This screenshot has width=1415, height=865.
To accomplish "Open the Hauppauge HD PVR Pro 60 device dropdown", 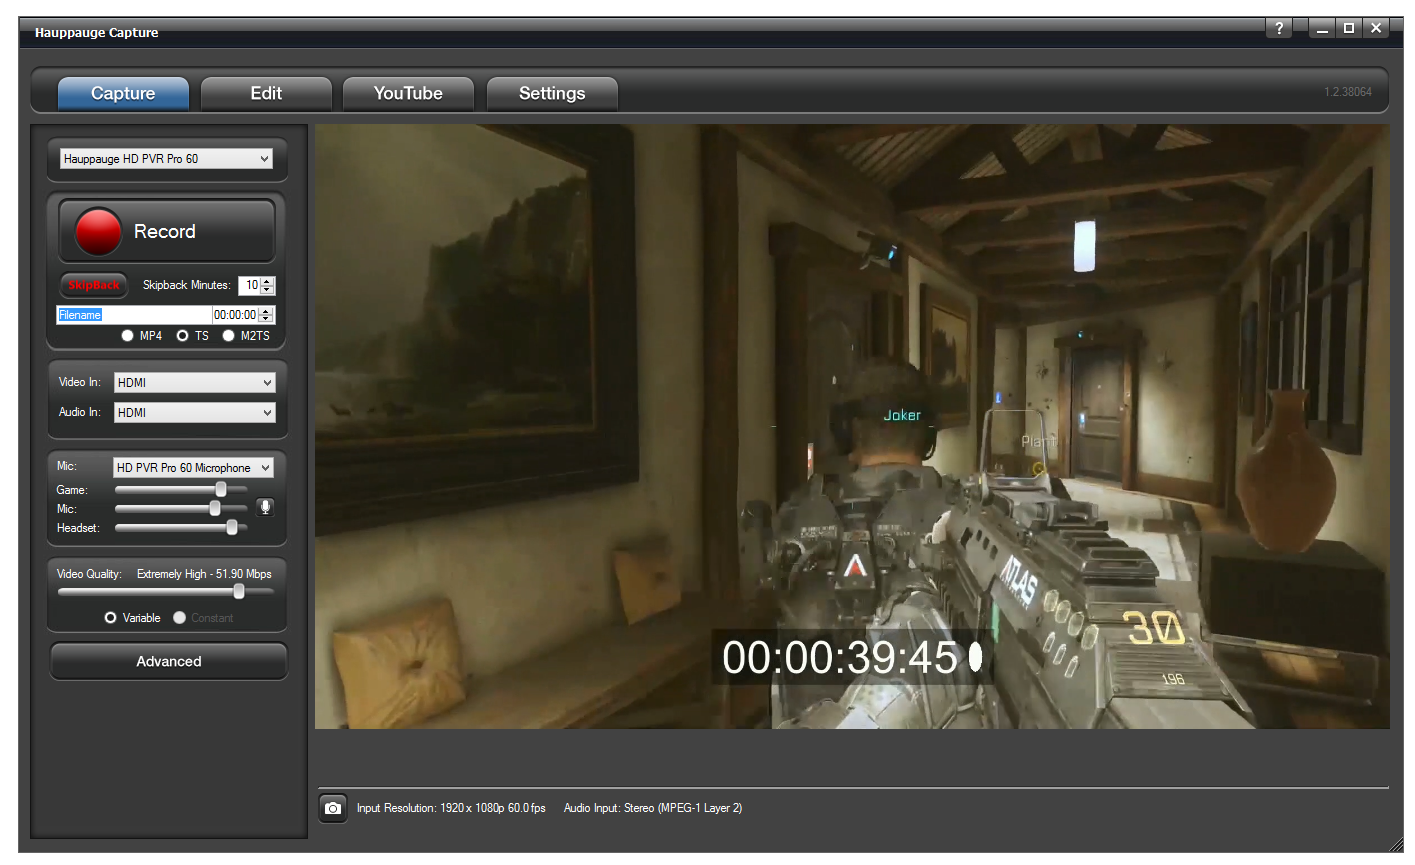I will [166, 159].
